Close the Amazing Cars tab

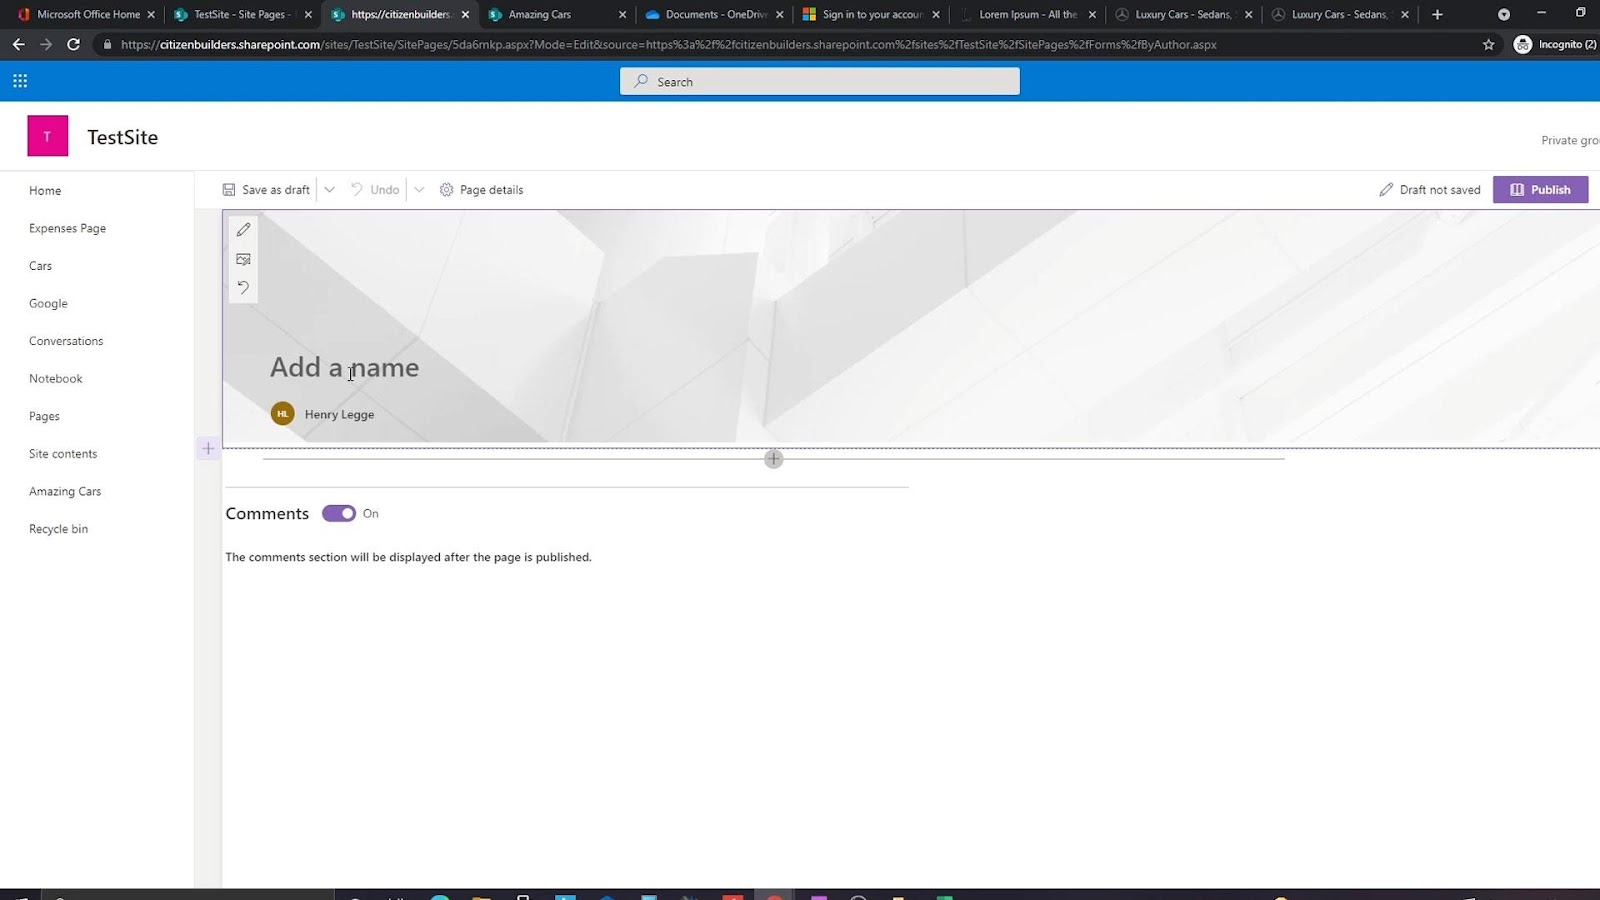[622, 14]
